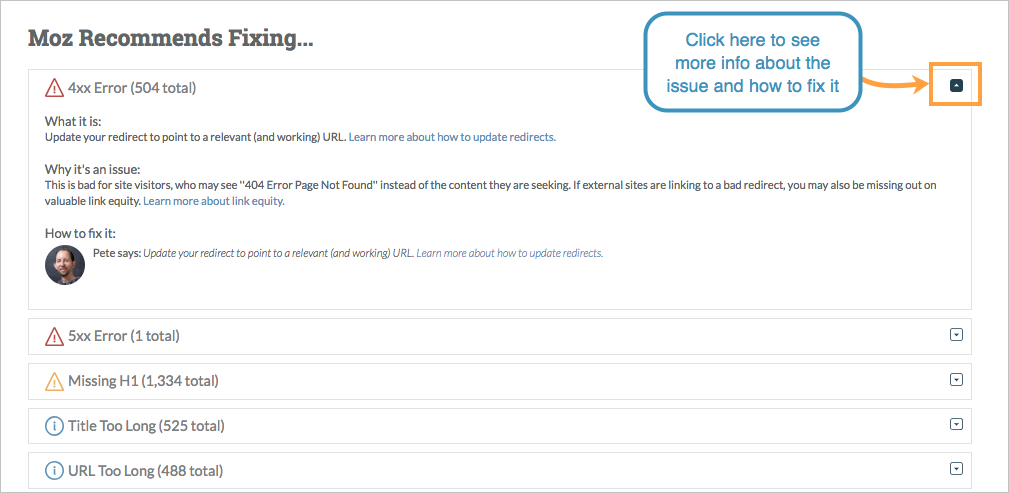Expand the URL Too Long row arrow
This screenshot has width=1009, height=493.
[956, 469]
